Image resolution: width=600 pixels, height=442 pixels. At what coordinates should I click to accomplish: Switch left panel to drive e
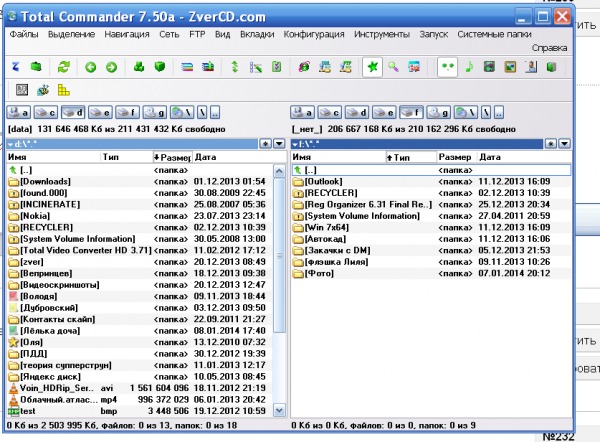pyautogui.click(x=100, y=113)
